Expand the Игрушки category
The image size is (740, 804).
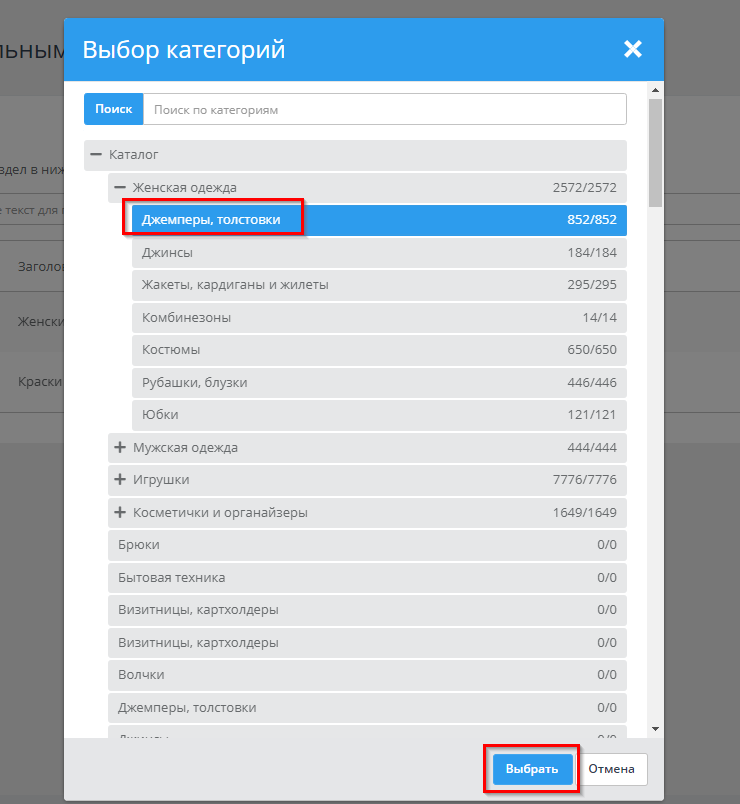[x=120, y=479]
